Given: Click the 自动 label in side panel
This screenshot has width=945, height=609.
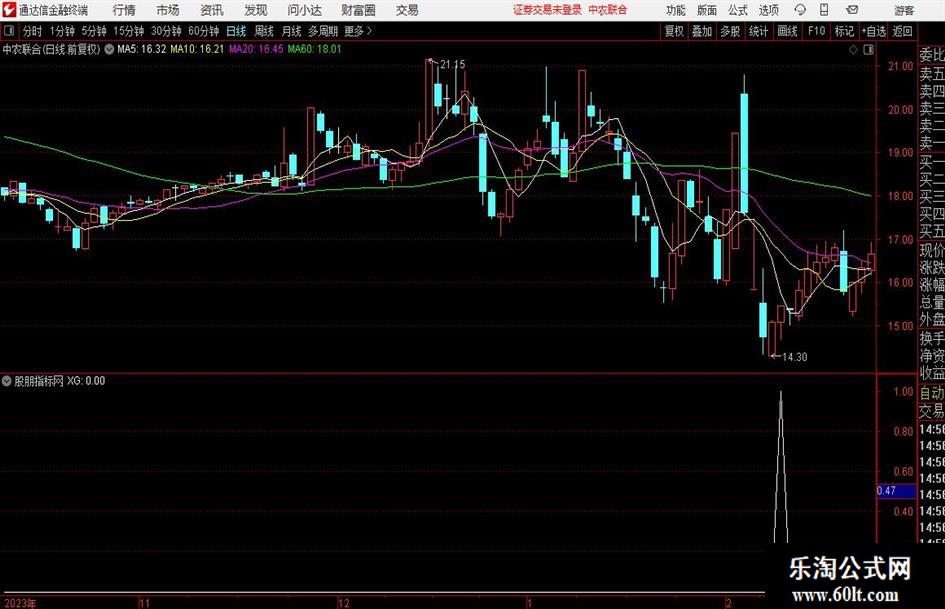Looking at the screenshot, I should click(932, 393).
